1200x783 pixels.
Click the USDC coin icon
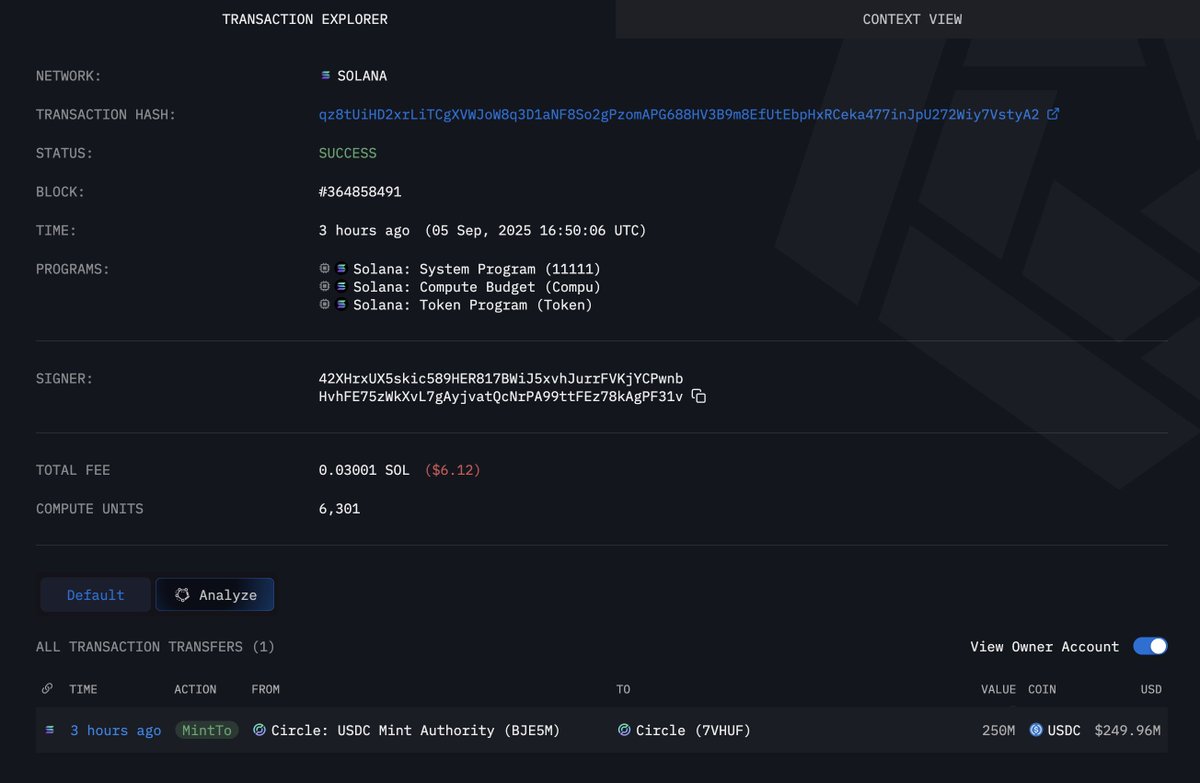tap(1036, 730)
